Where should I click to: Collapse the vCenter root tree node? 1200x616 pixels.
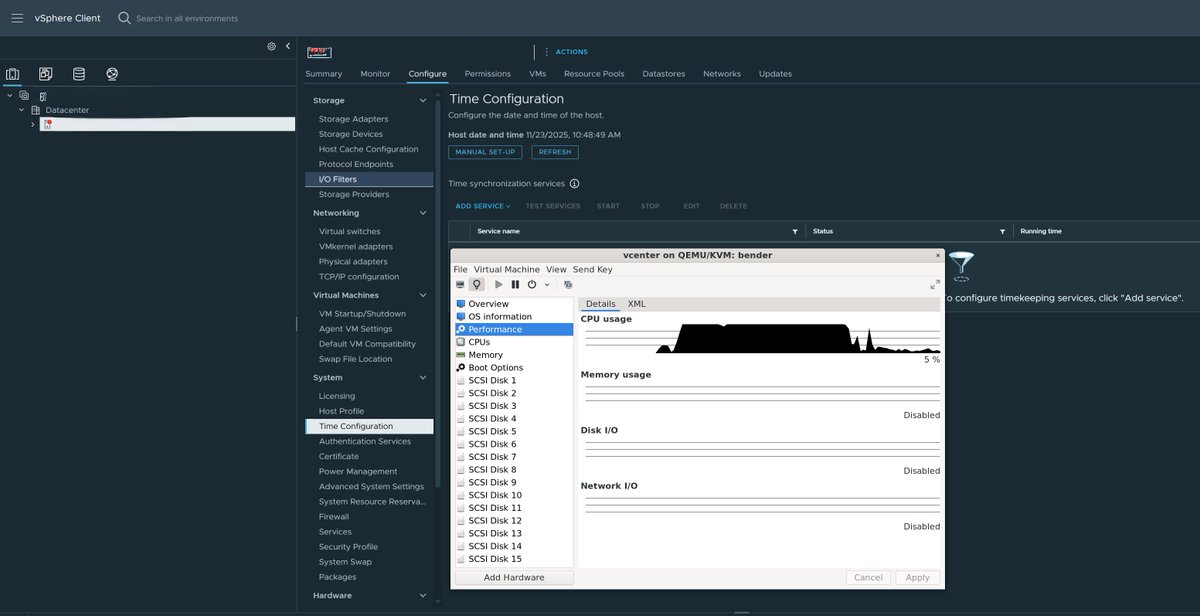pos(9,96)
